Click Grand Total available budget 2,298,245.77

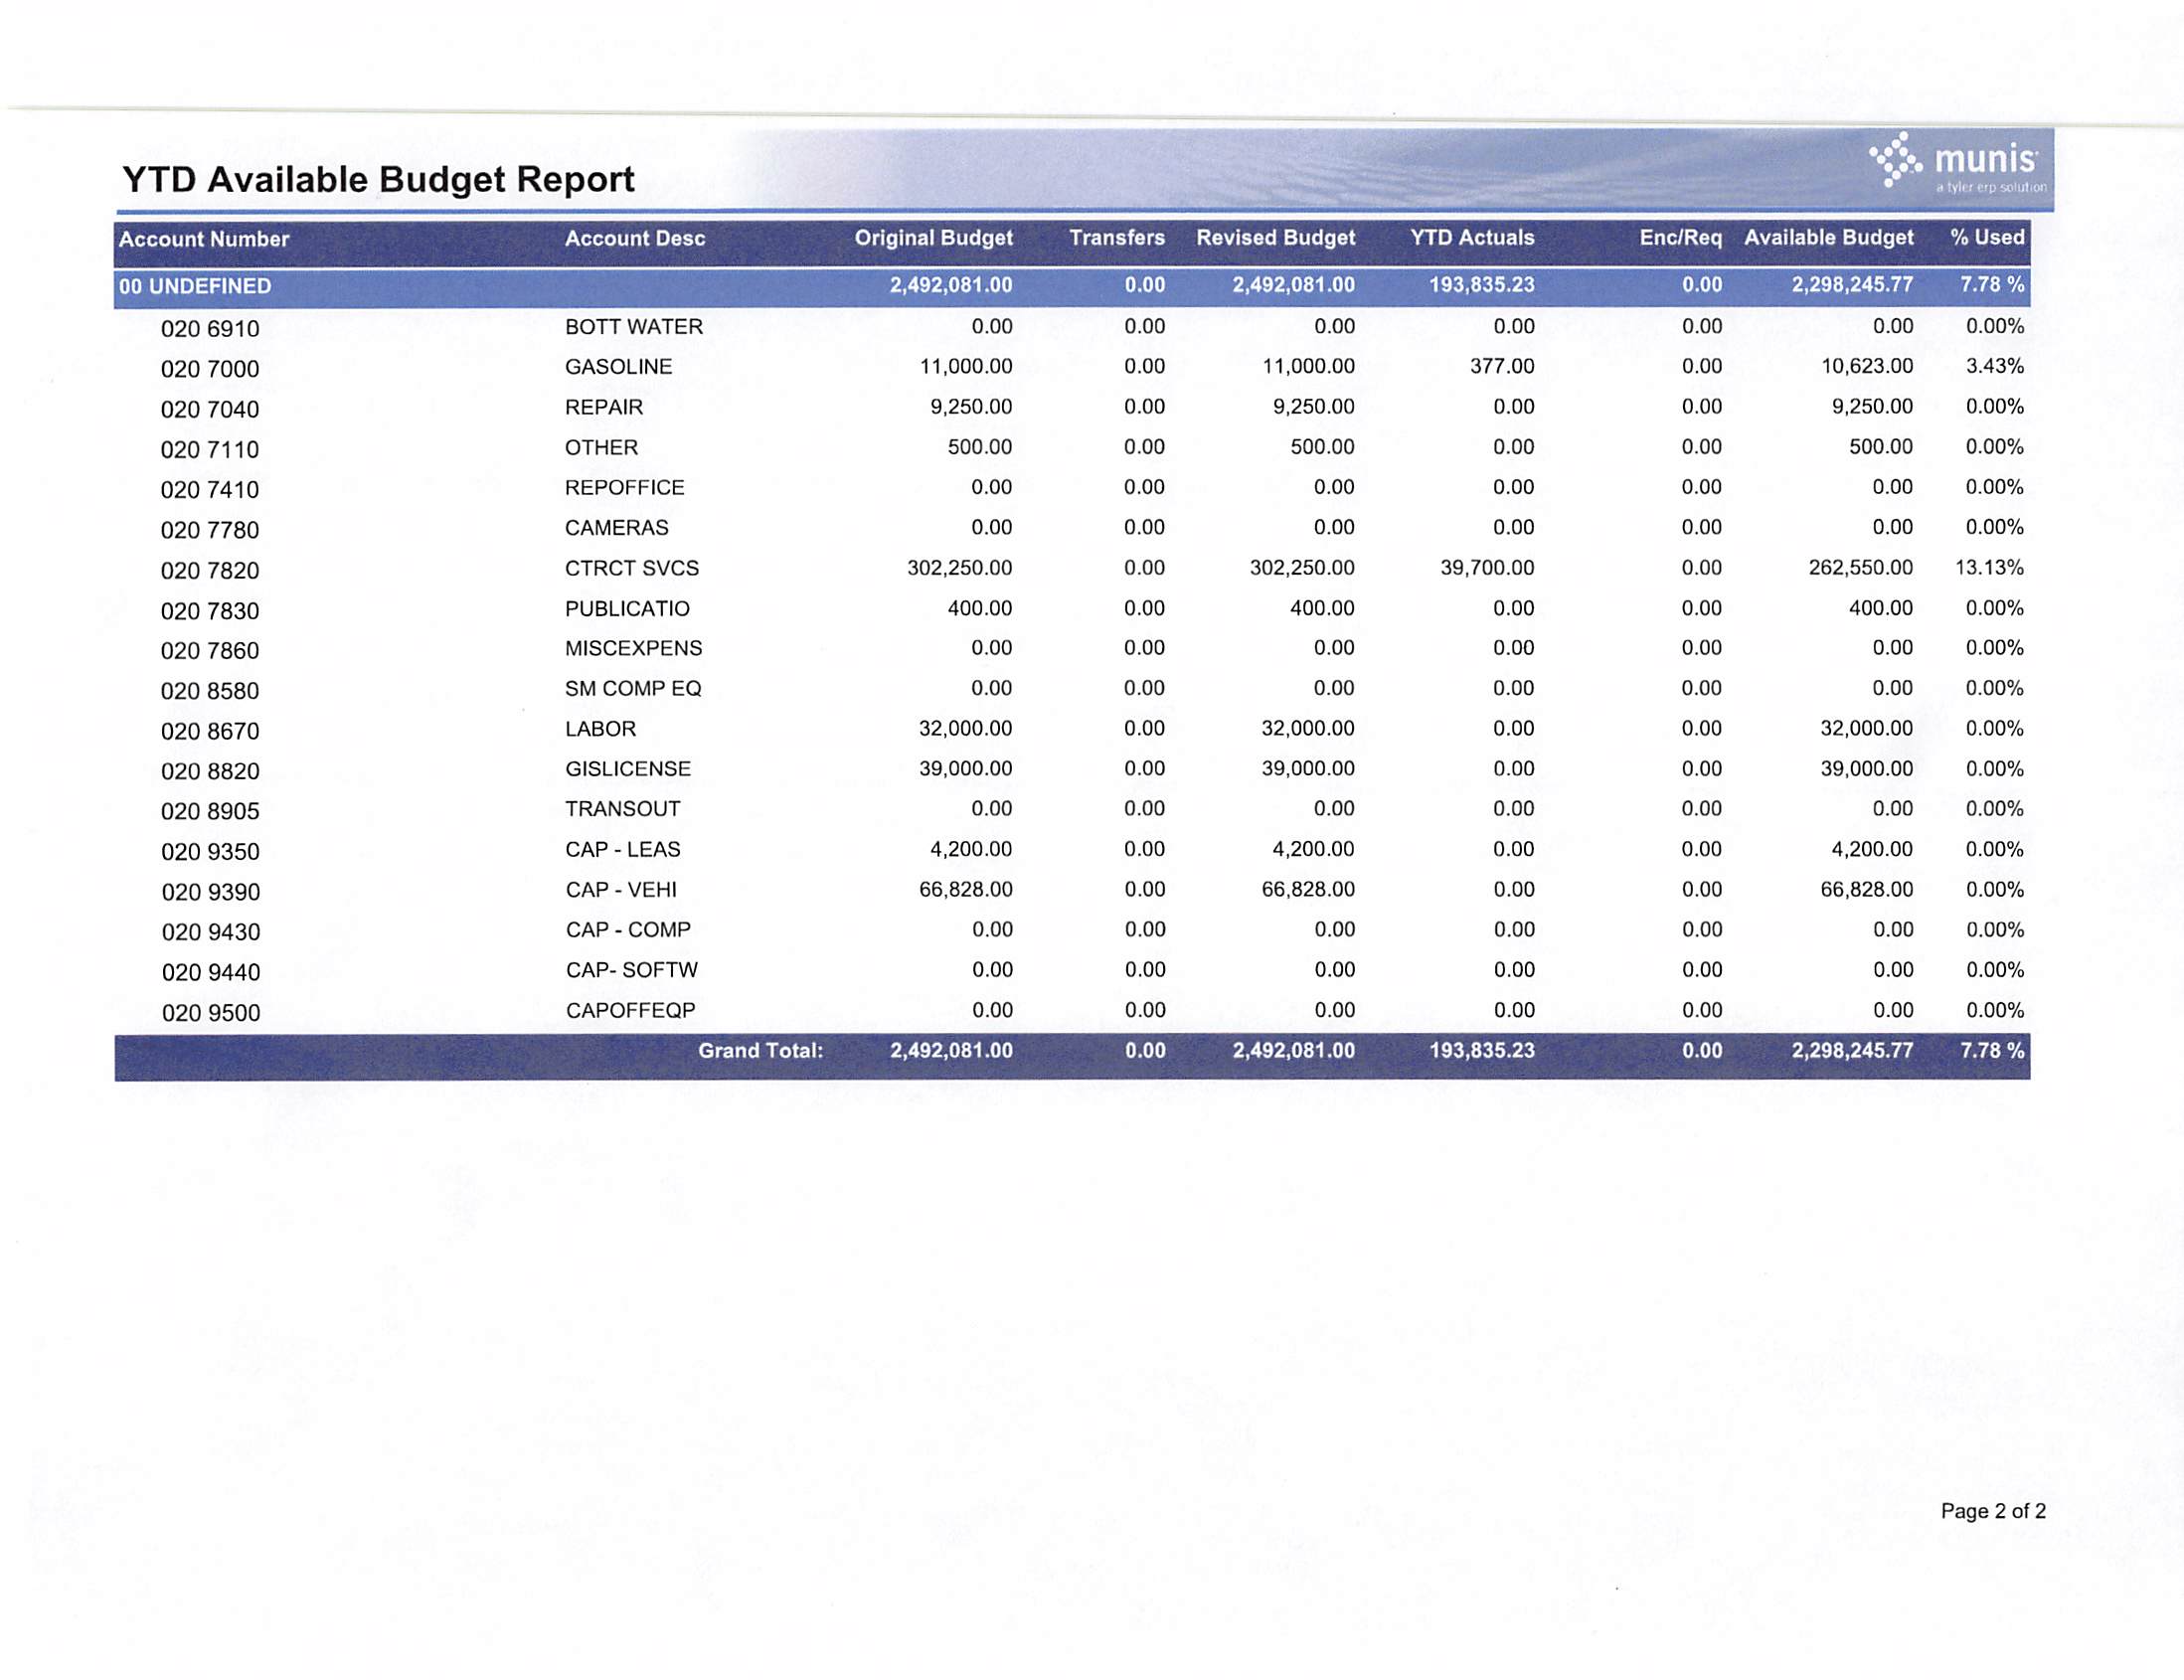tap(1853, 1050)
